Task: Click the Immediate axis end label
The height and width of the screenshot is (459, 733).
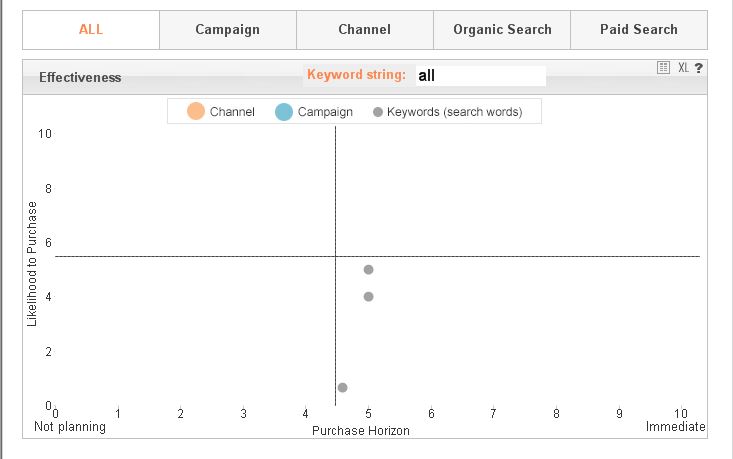Action: (x=675, y=427)
